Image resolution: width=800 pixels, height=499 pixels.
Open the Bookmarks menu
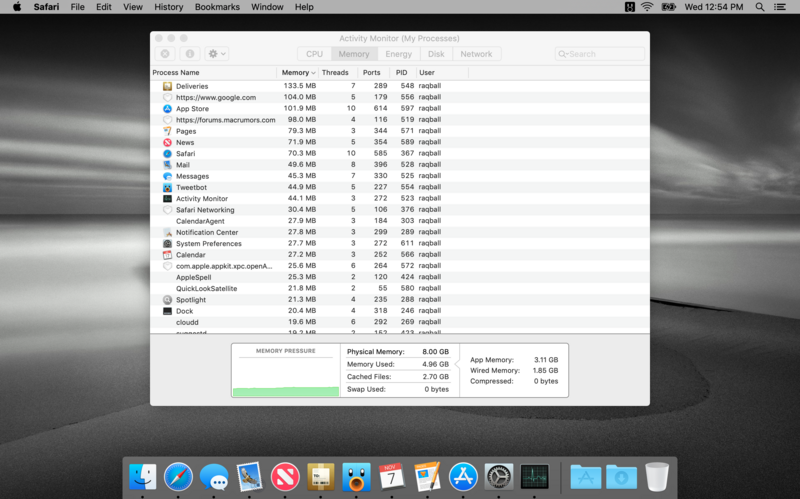click(217, 7)
